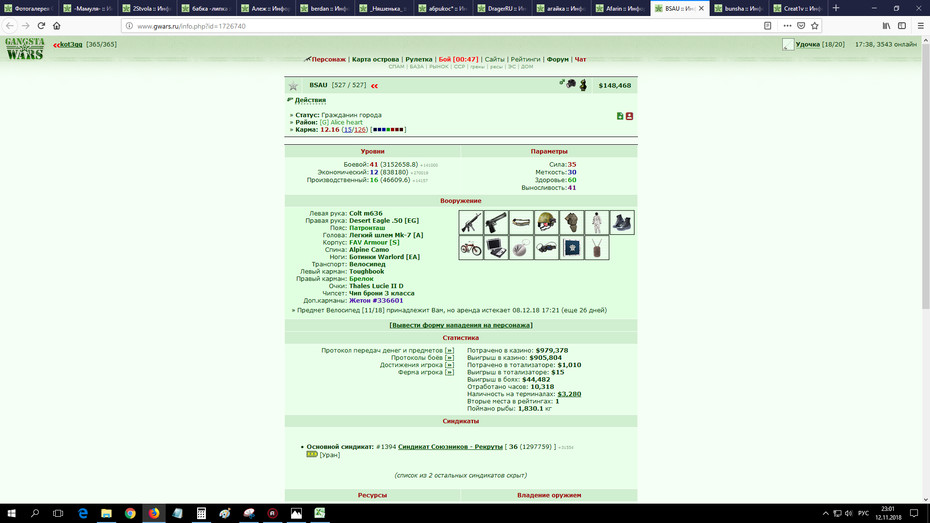Open the Форум menu item
The image size is (930, 523).
(x=558, y=59)
